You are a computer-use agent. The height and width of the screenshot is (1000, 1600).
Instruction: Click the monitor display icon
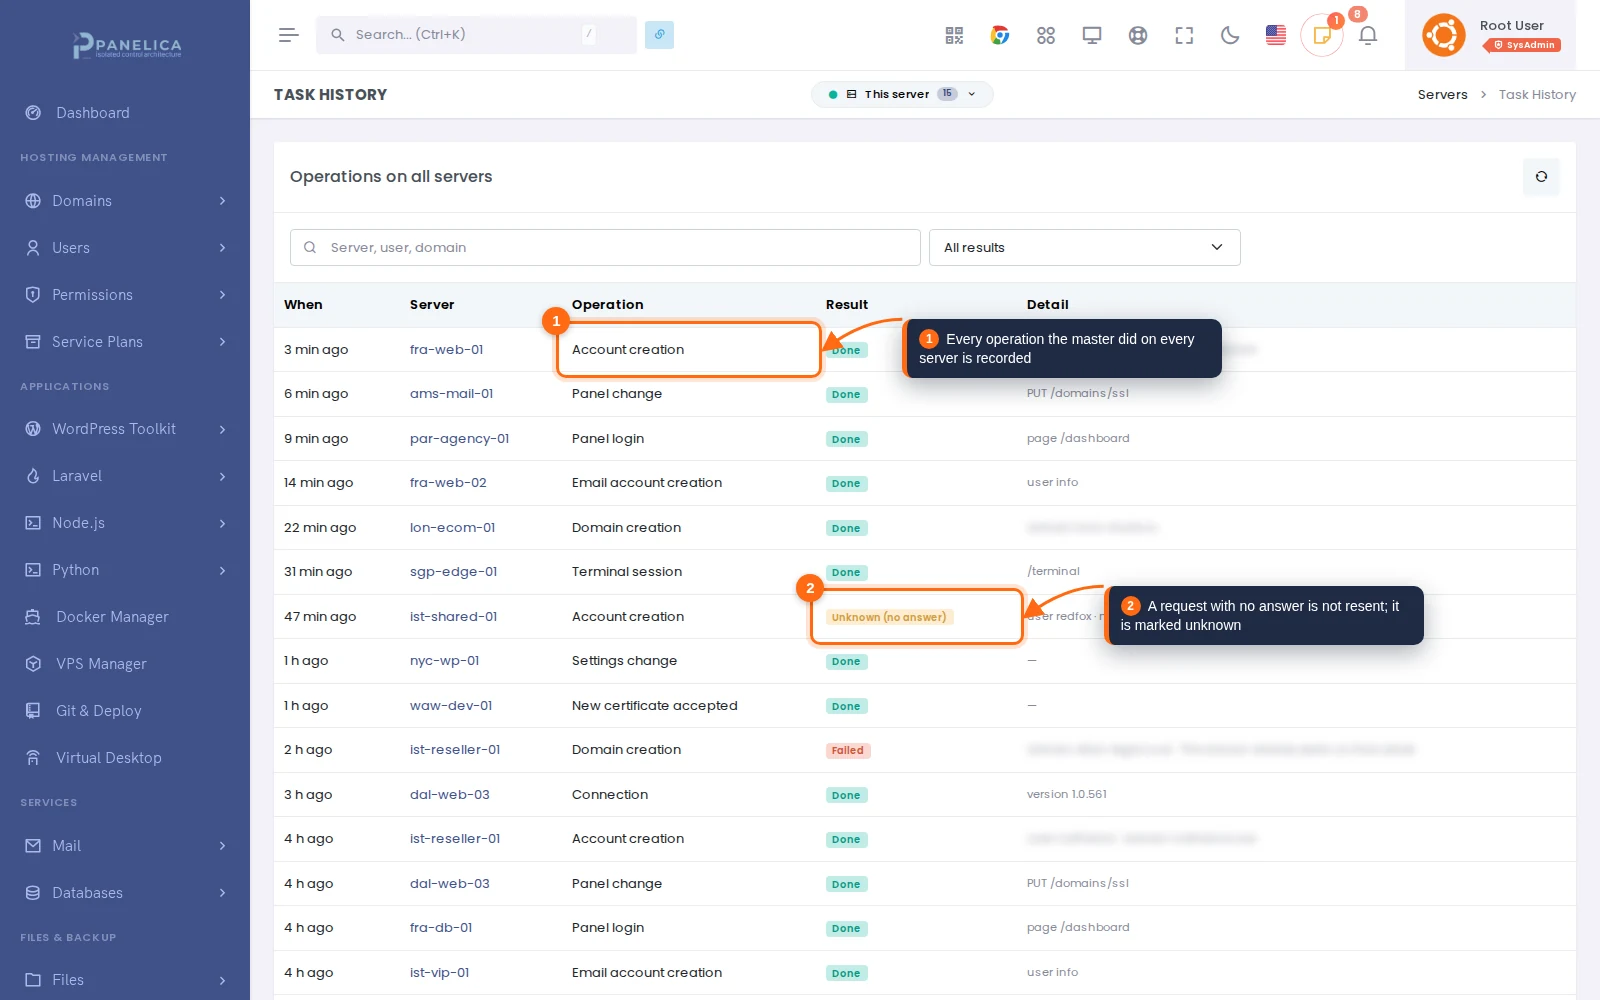coord(1092,36)
